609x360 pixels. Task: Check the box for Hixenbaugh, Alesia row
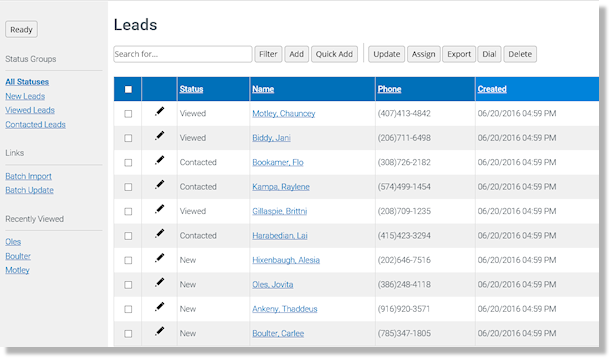click(128, 260)
